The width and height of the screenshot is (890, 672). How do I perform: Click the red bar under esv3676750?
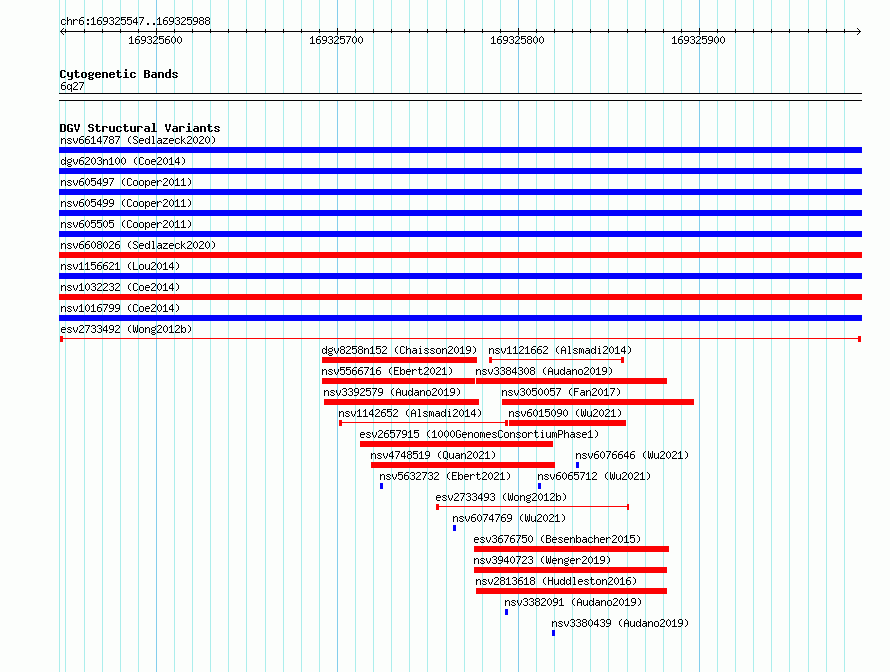(572, 549)
